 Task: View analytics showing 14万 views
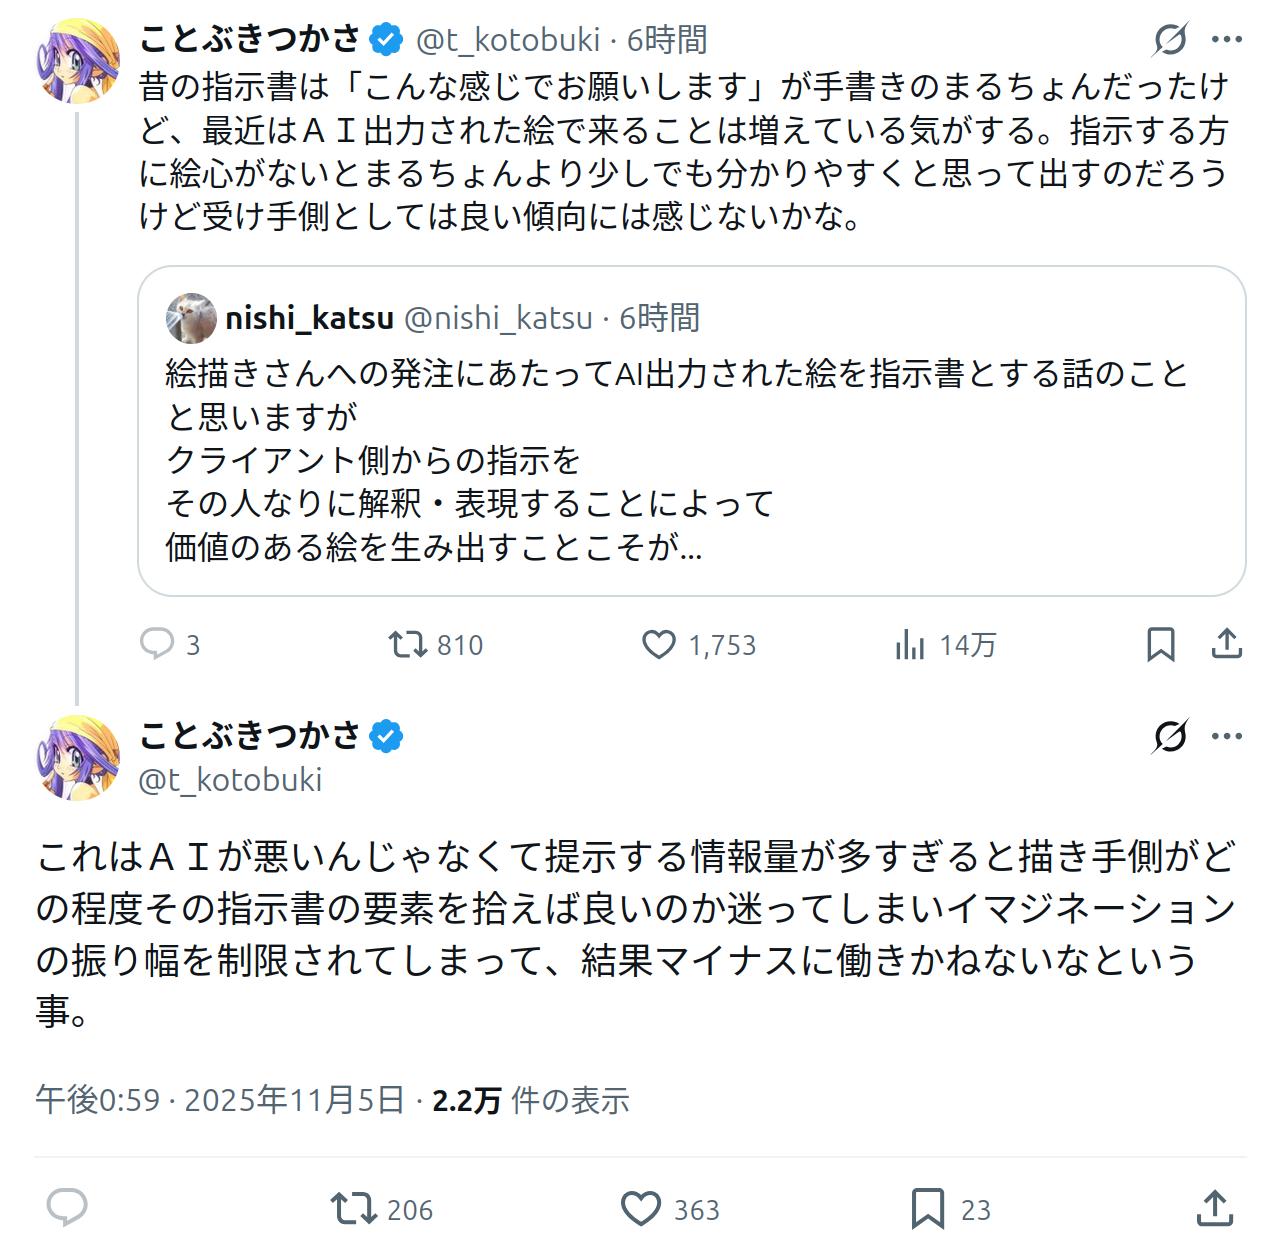coord(910,645)
